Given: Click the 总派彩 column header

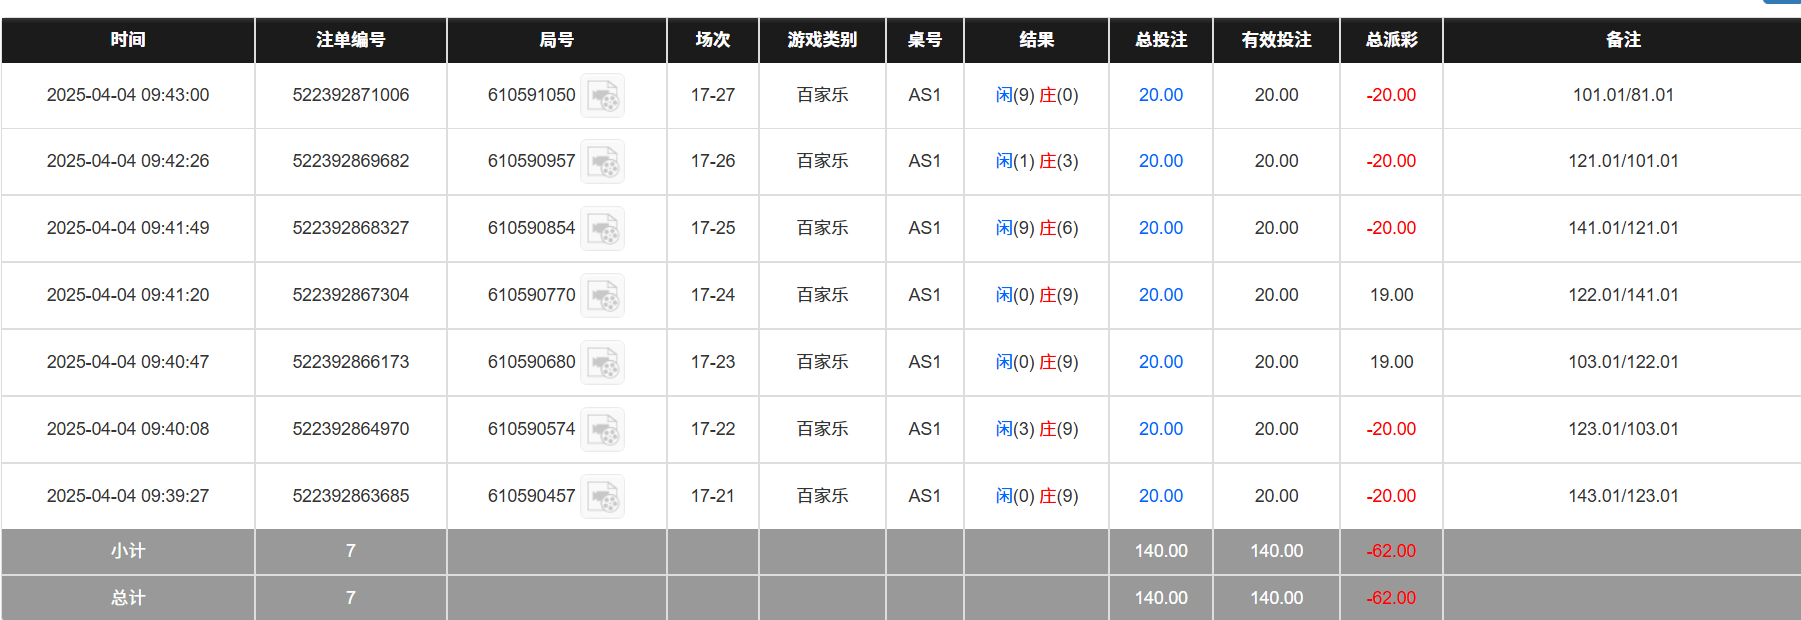Looking at the screenshot, I should [1391, 40].
